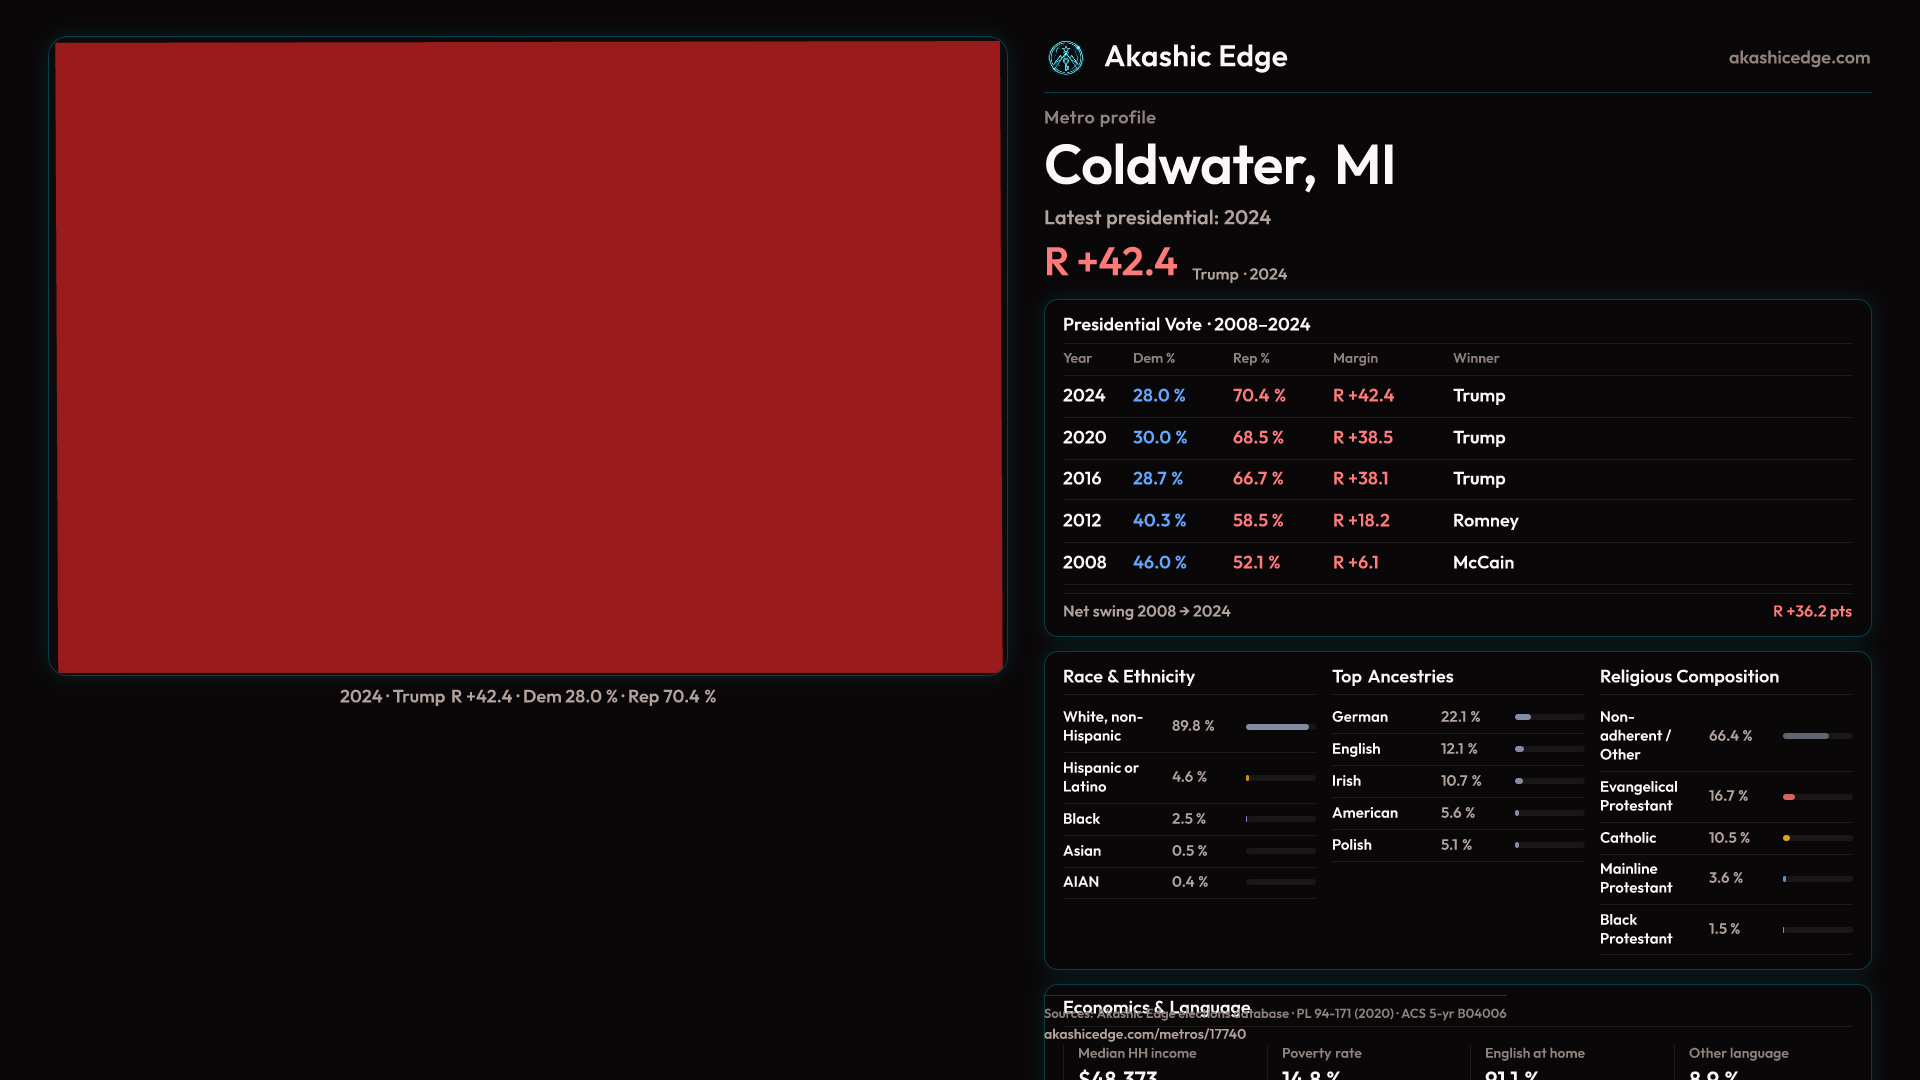Click the Top Ancestries section heading
Screen dimensions: 1920x1080
pyautogui.click(x=1392, y=677)
